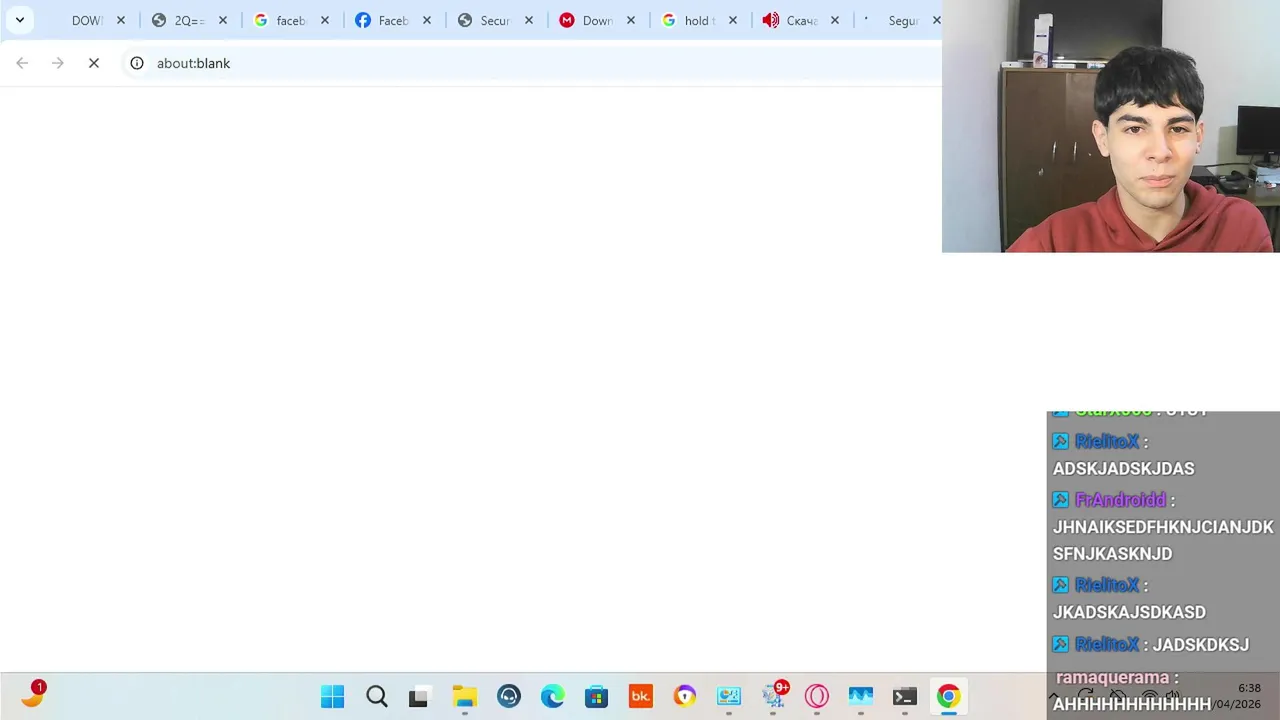Screen dimensions: 1280x720
Task: Click username ramaquerama in chat
Action: tap(1112, 678)
